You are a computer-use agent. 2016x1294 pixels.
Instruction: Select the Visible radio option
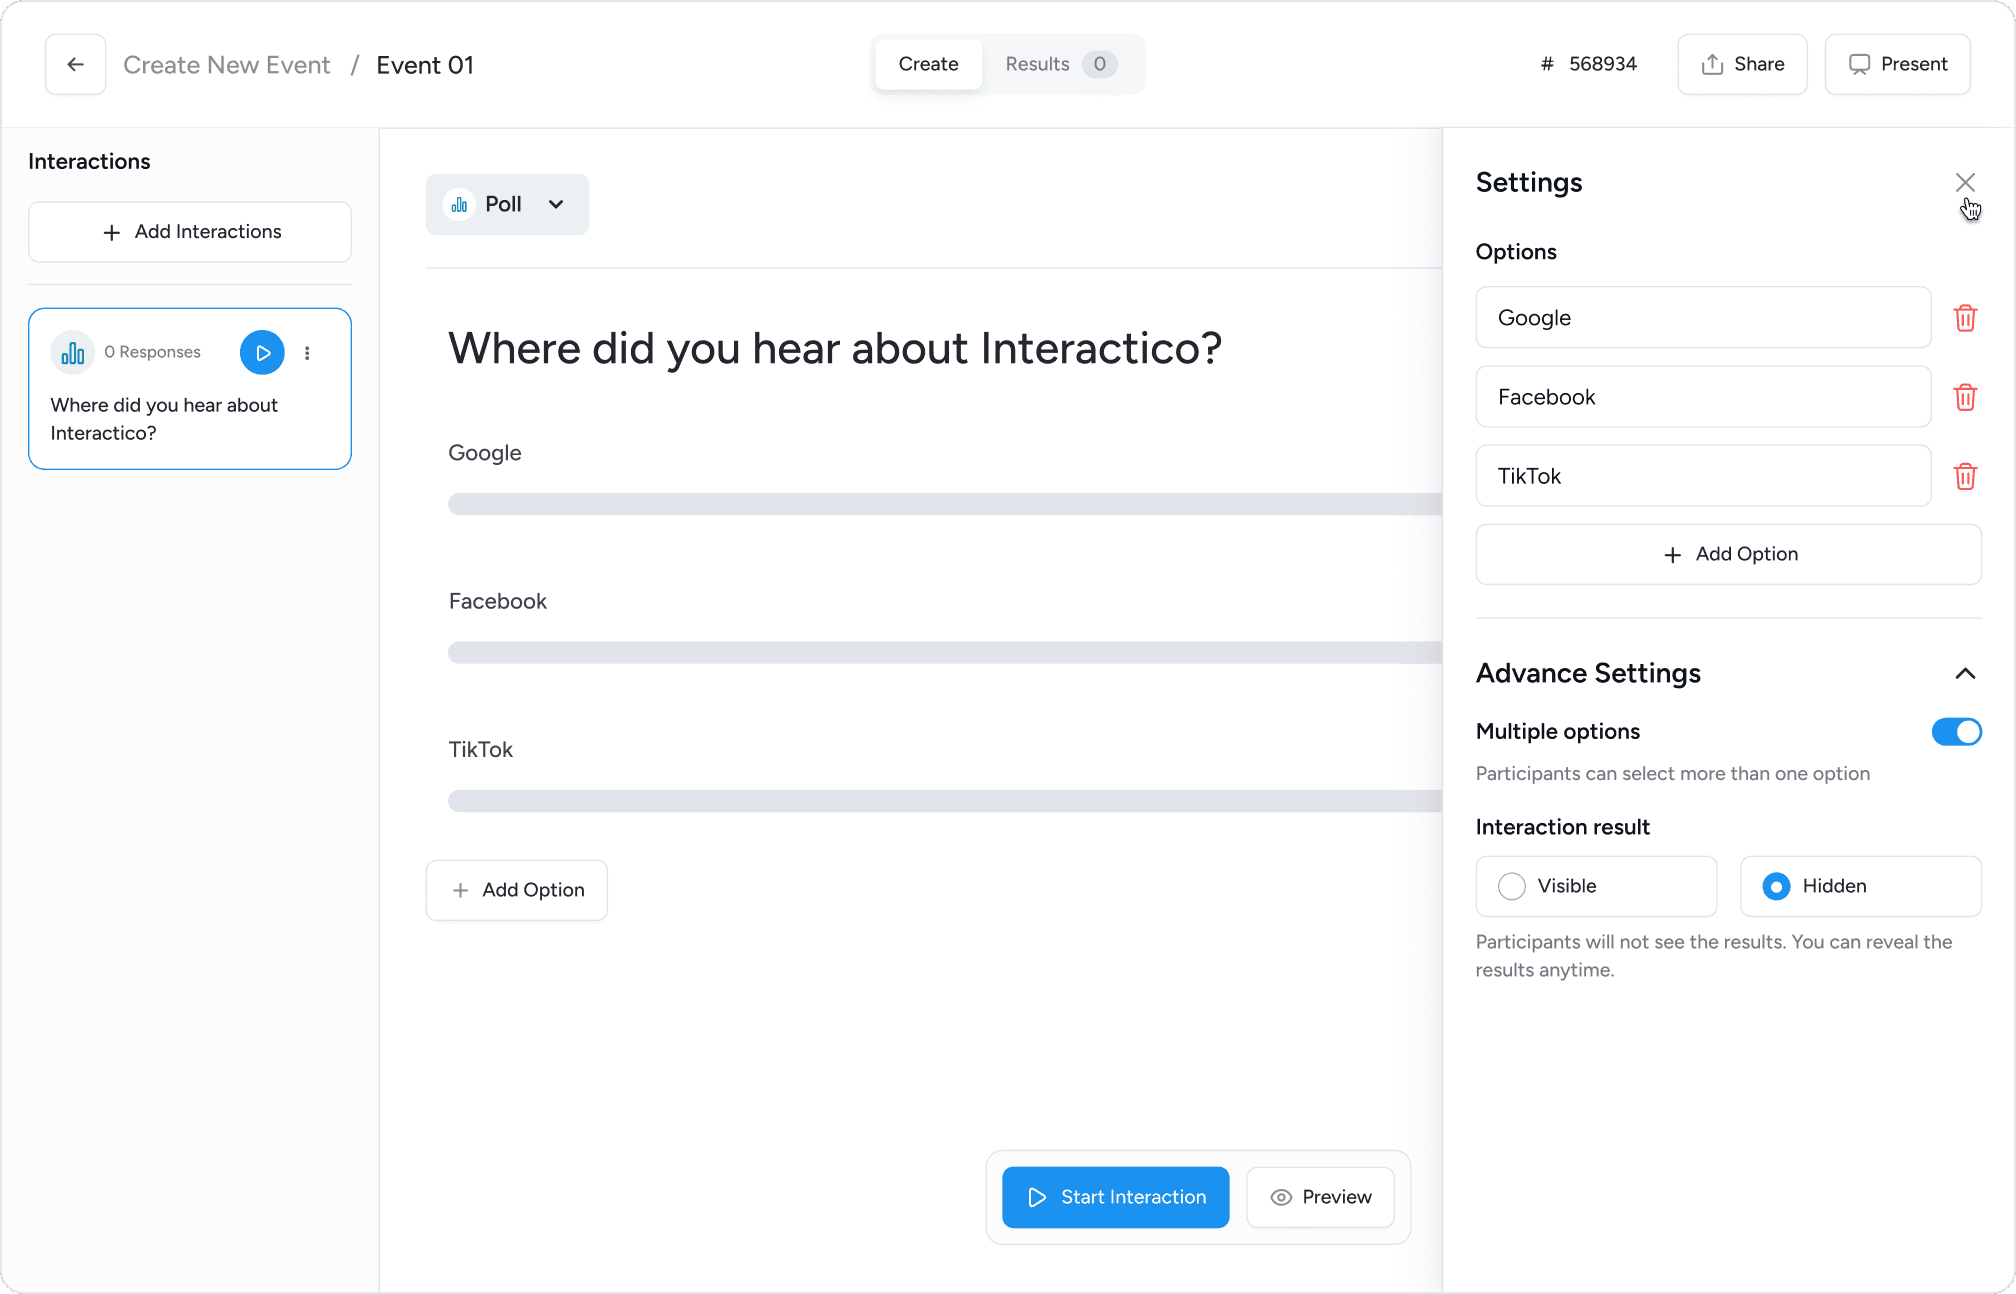(x=1512, y=886)
